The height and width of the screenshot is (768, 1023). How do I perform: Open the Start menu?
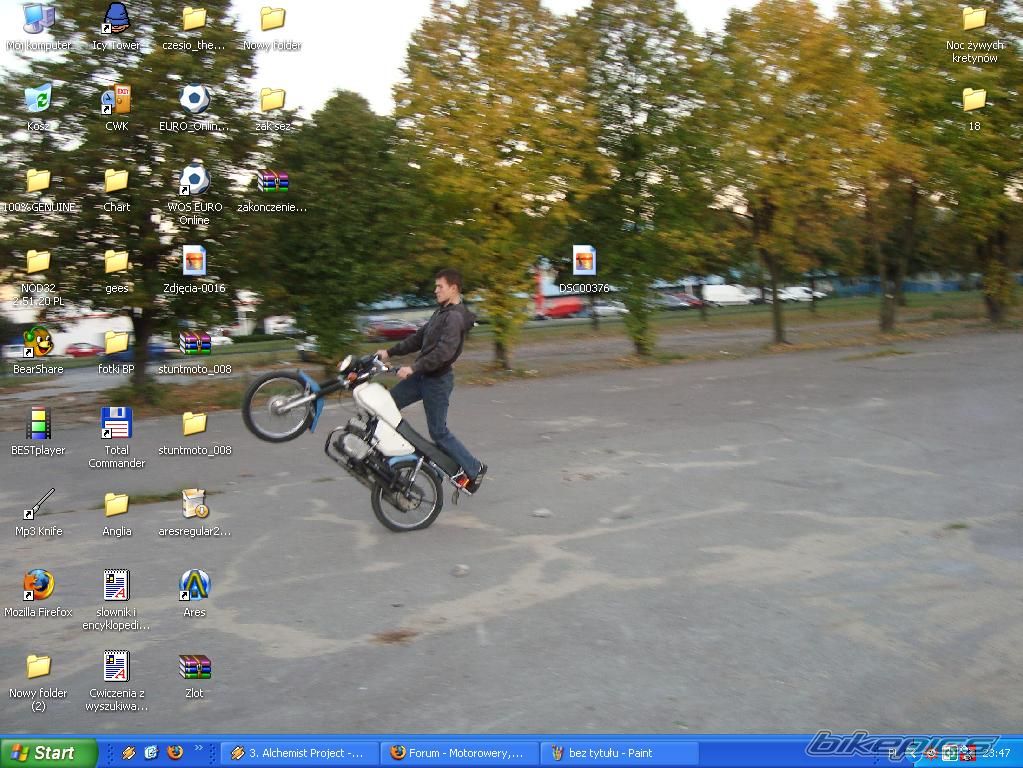point(48,753)
